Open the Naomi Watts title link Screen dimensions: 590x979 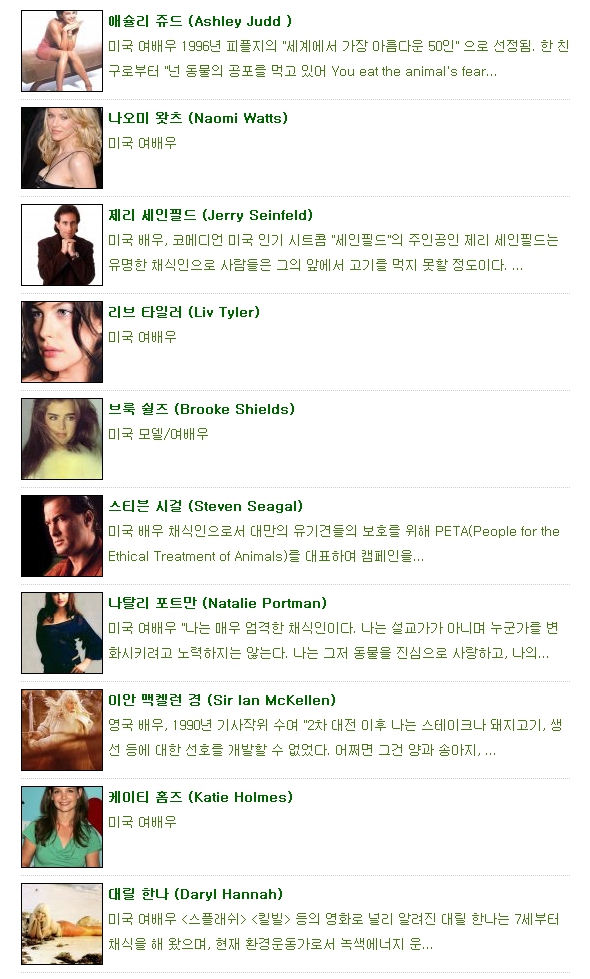click(x=198, y=118)
